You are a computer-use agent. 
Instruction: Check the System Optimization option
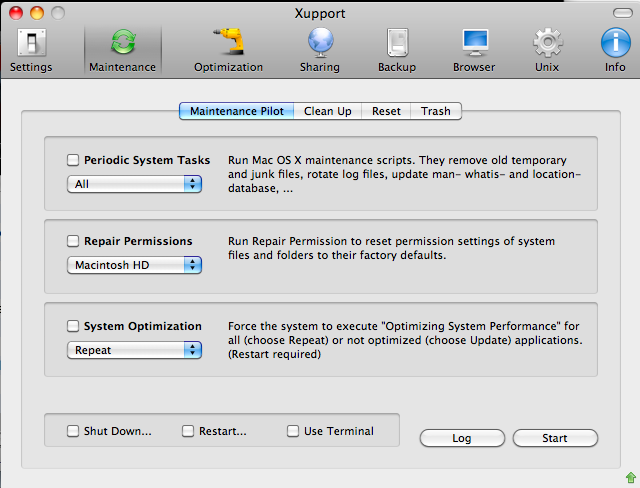73,326
